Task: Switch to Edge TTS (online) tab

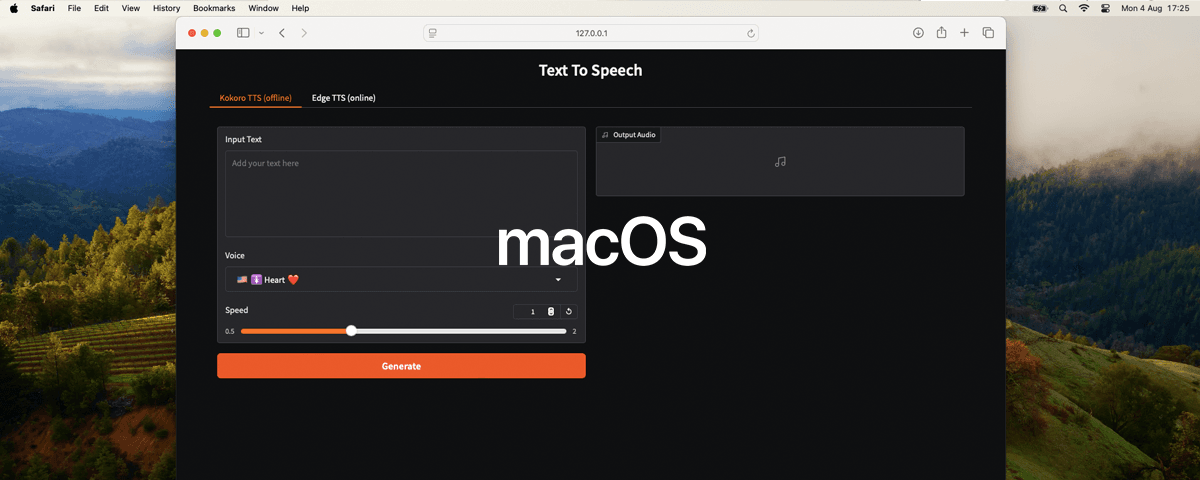Action: [344, 98]
